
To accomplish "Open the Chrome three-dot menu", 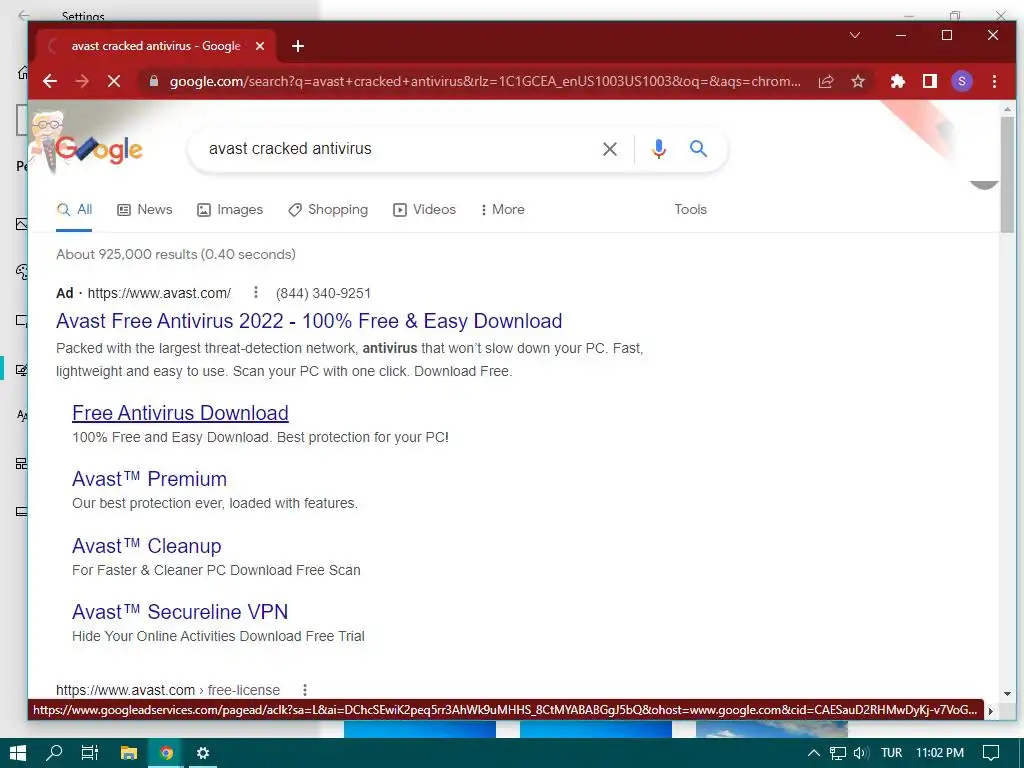I will (x=994, y=81).
